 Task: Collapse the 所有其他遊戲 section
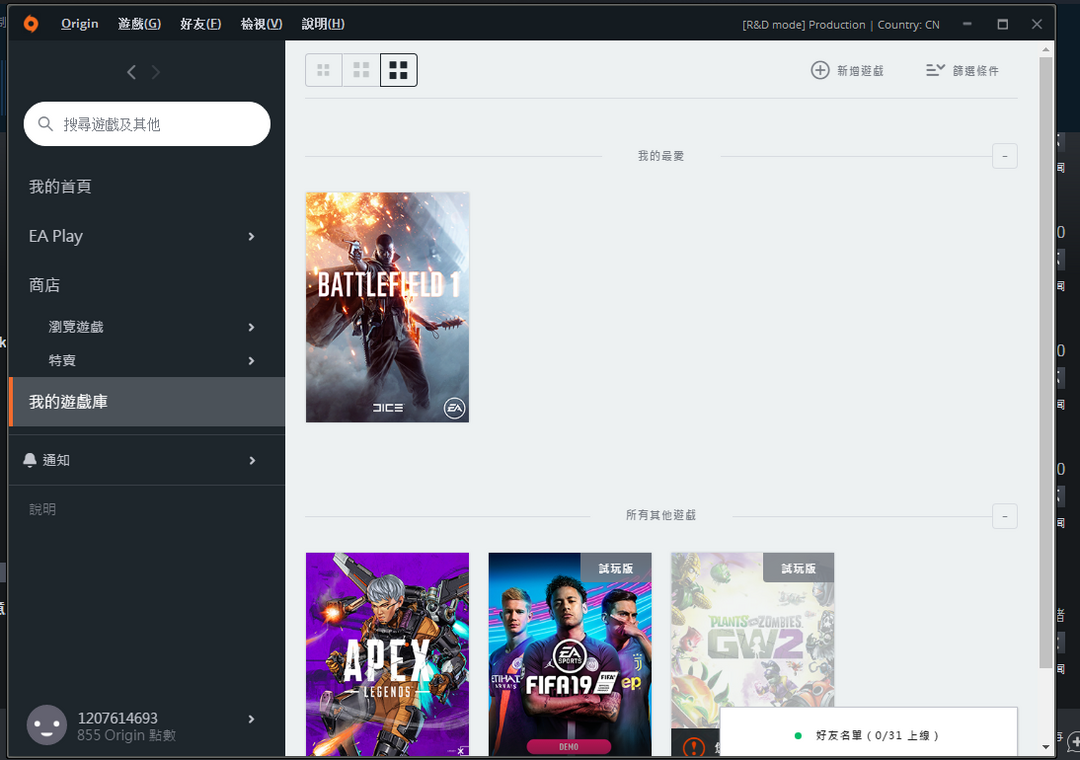1005,516
